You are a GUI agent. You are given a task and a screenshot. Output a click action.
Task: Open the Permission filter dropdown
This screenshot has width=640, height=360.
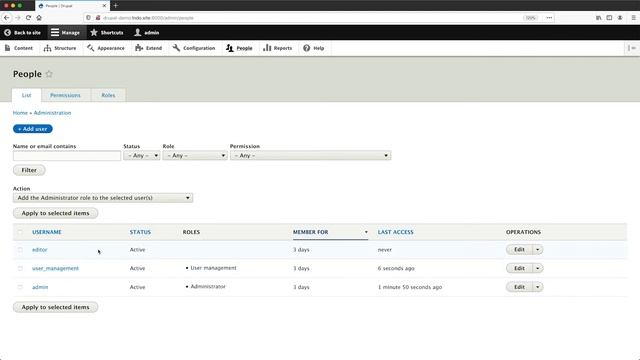pos(310,156)
